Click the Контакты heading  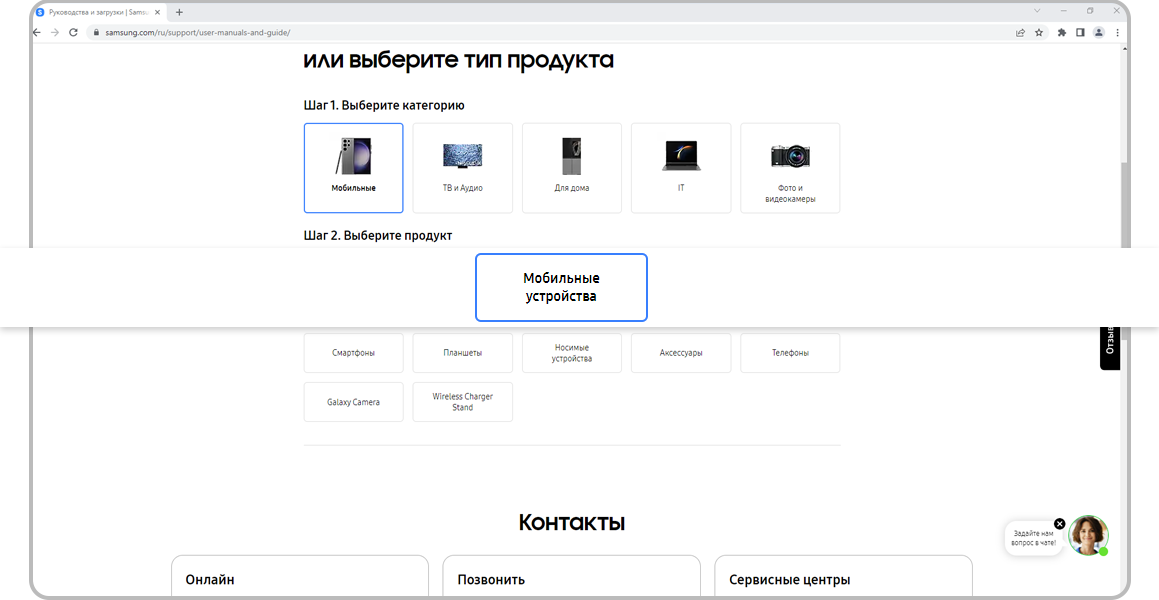tap(571, 522)
